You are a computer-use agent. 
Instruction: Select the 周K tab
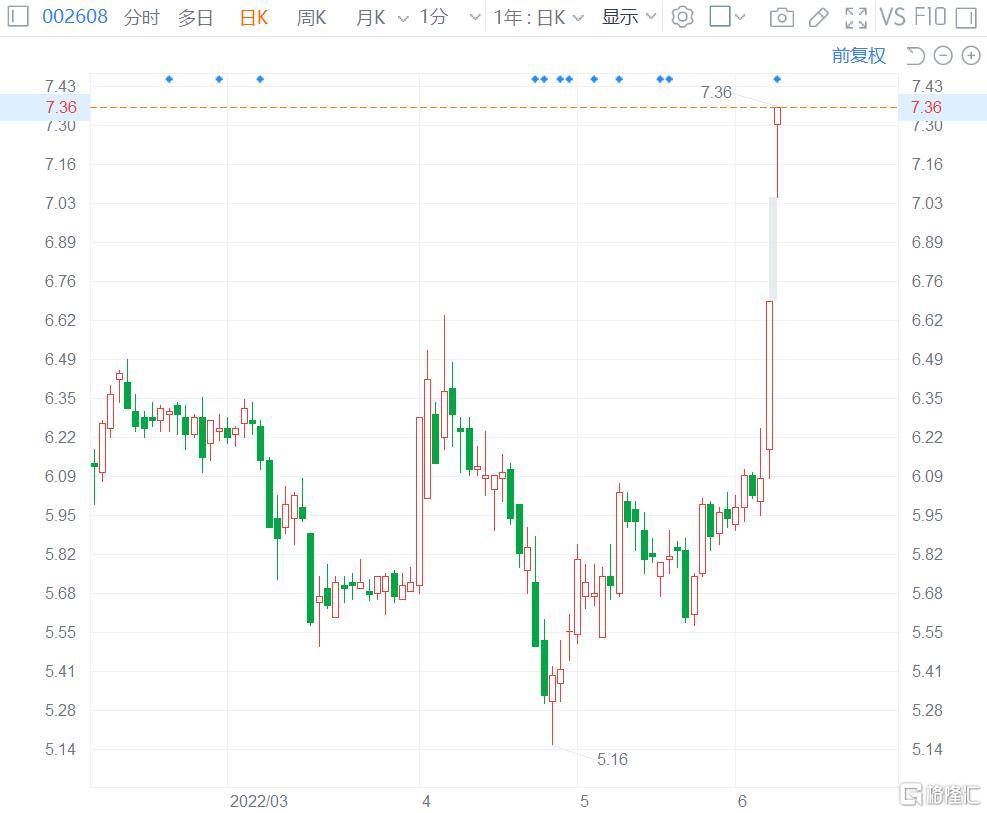(x=311, y=17)
